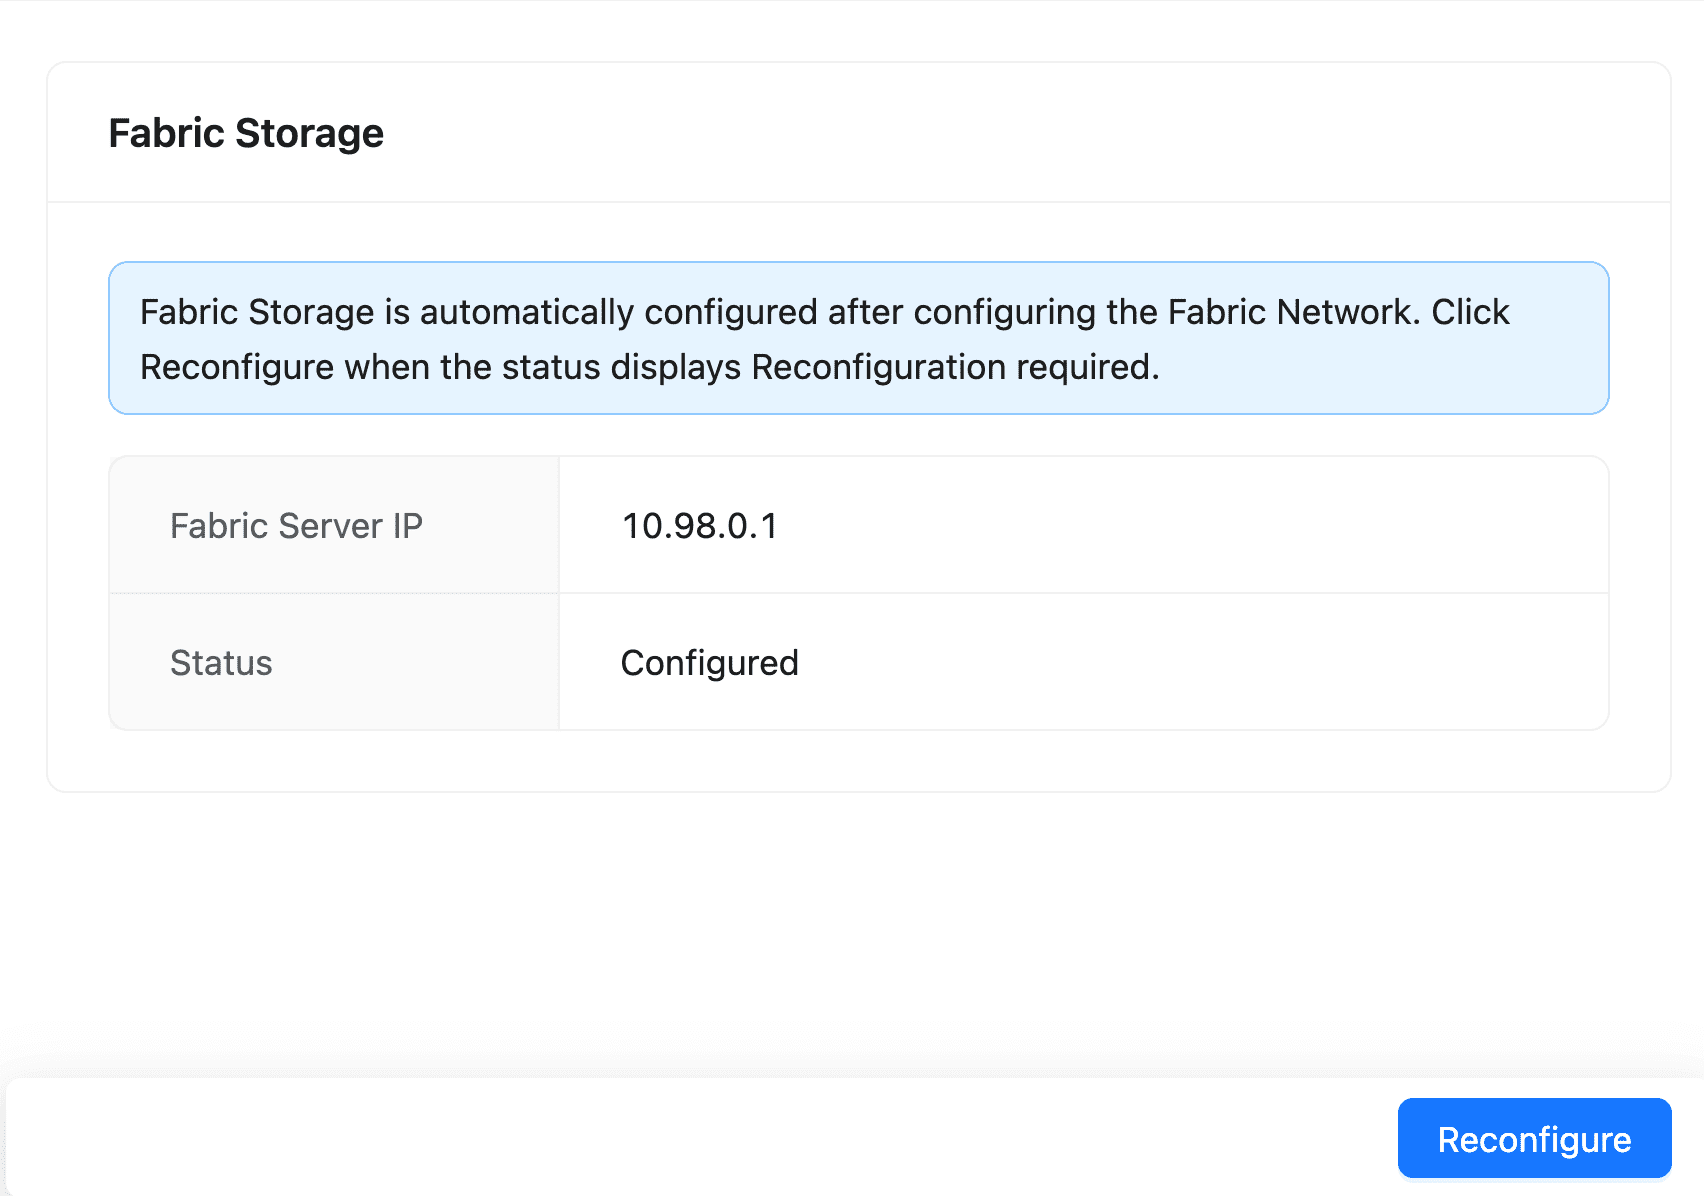Click the Fabric Storage card heading
This screenshot has width=1704, height=1196.
(246, 133)
